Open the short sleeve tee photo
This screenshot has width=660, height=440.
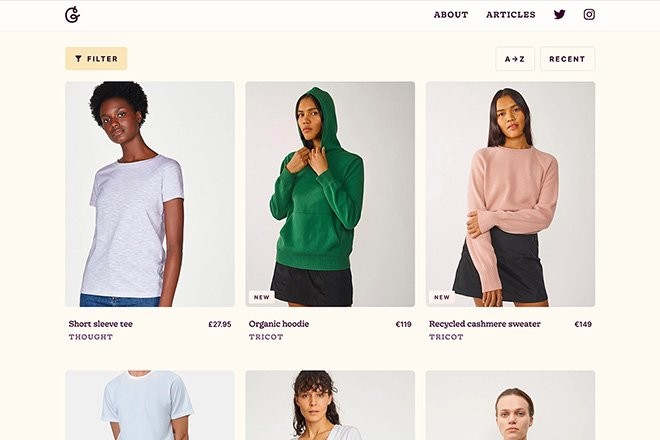(150, 194)
